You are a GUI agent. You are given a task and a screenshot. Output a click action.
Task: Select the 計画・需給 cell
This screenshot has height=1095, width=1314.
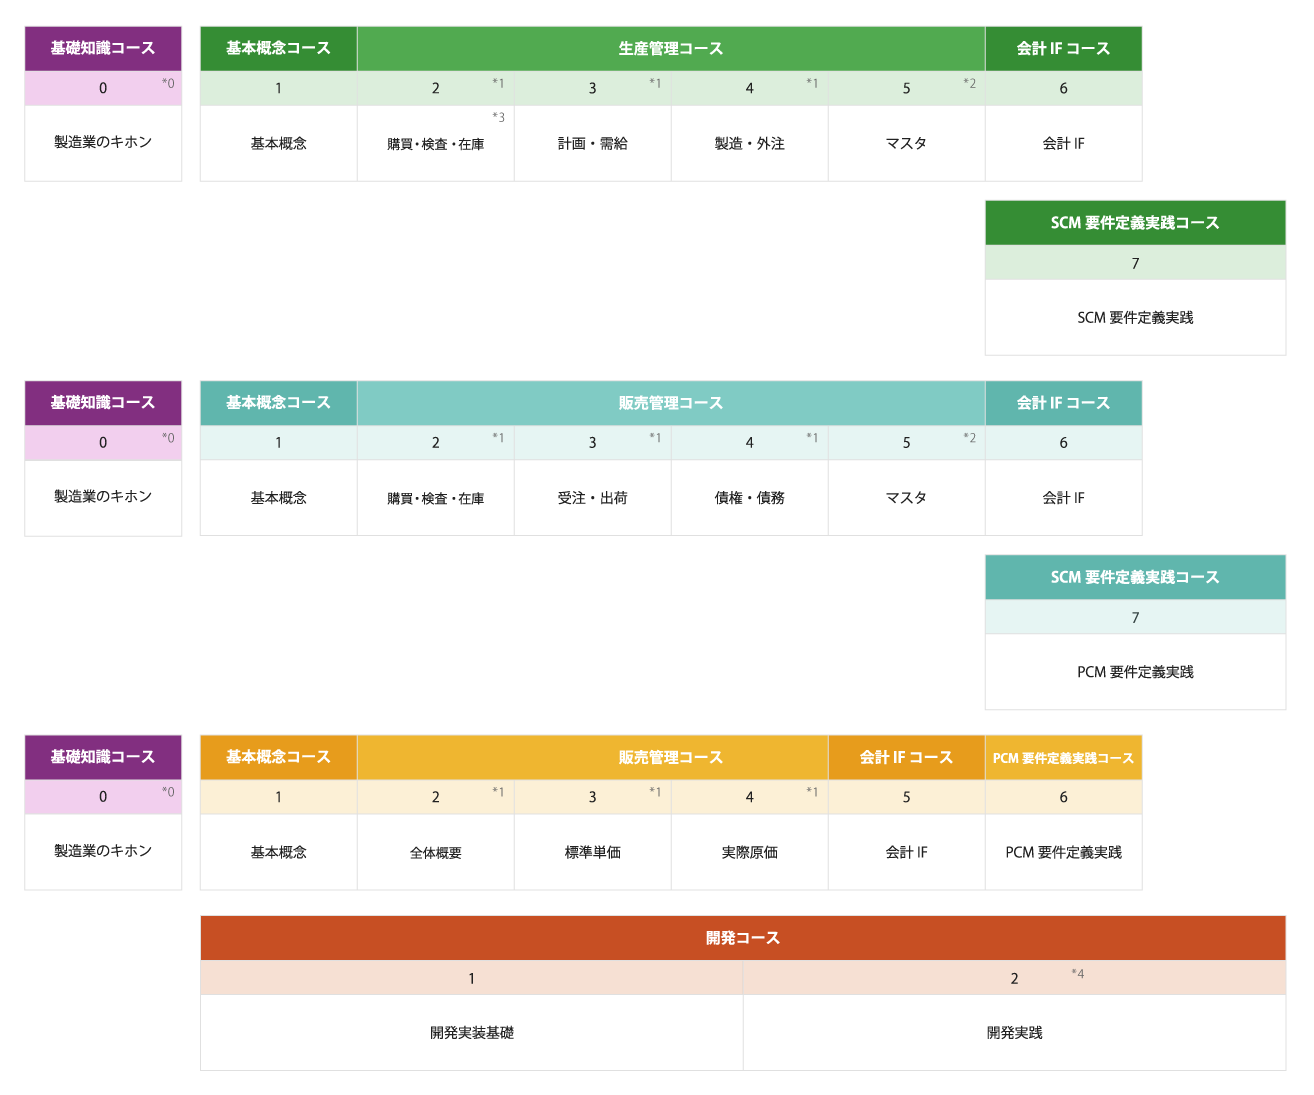pyautogui.click(x=592, y=144)
